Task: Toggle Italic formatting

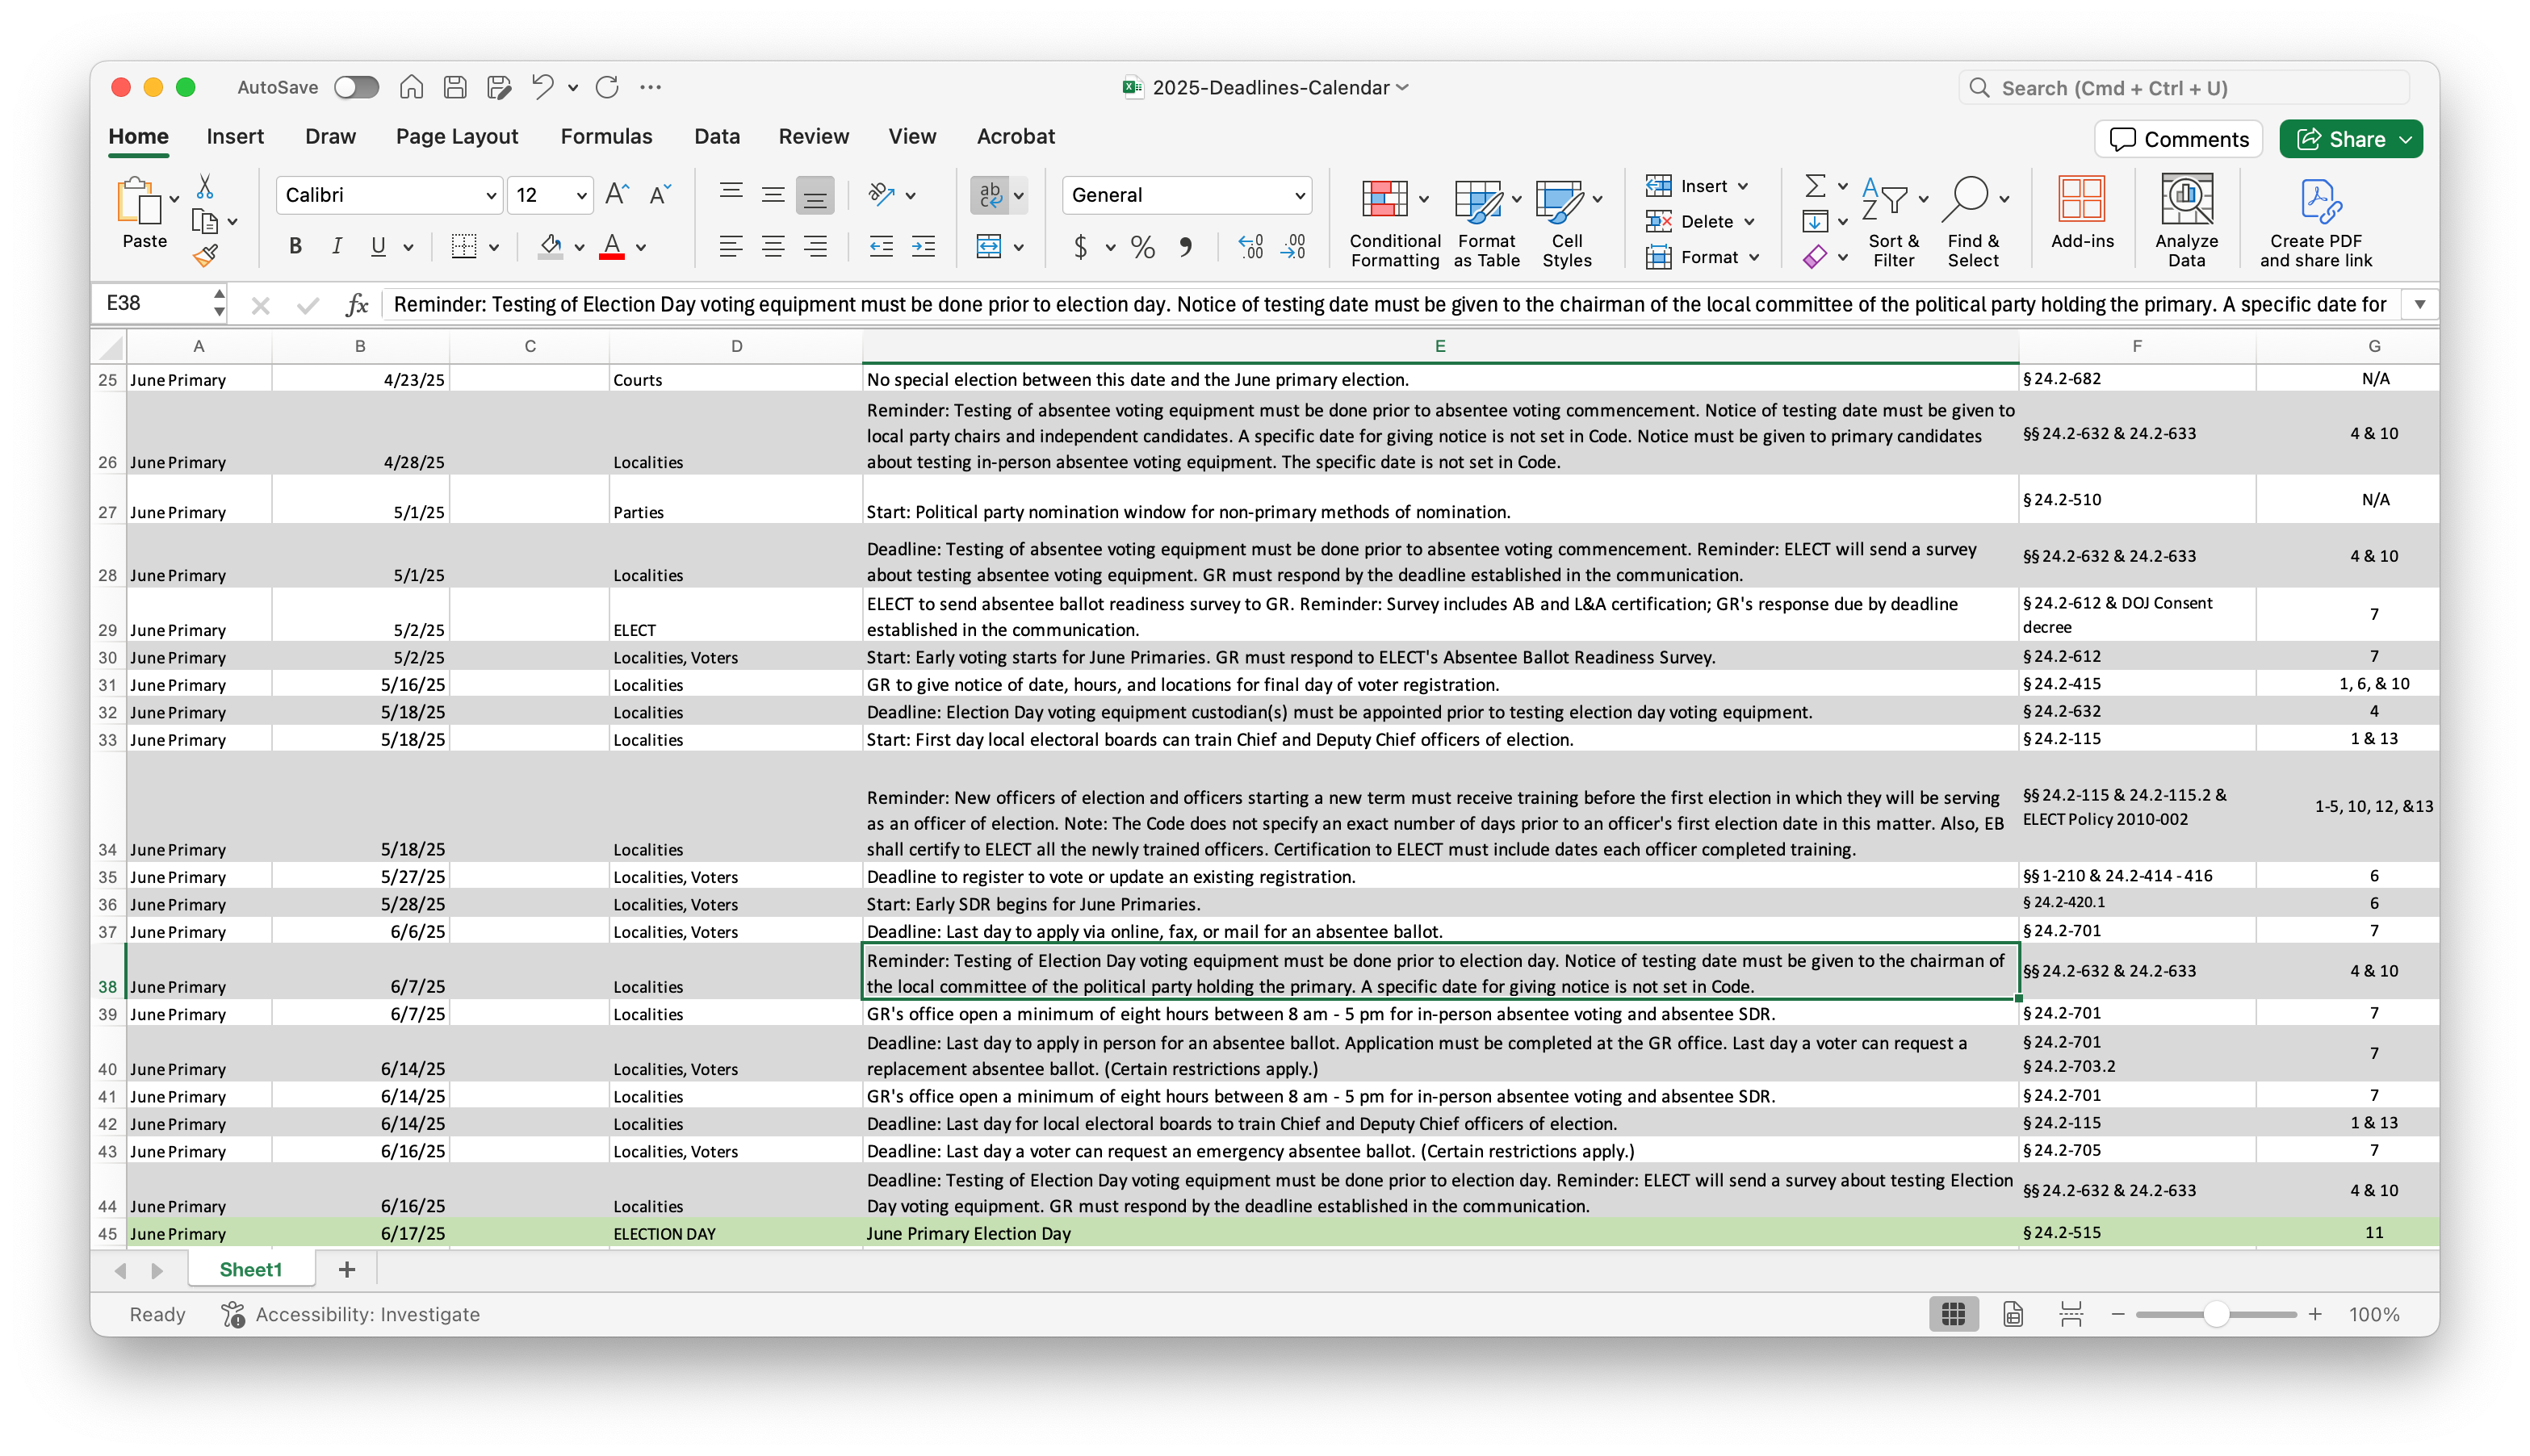Action: pyautogui.click(x=337, y=246)
